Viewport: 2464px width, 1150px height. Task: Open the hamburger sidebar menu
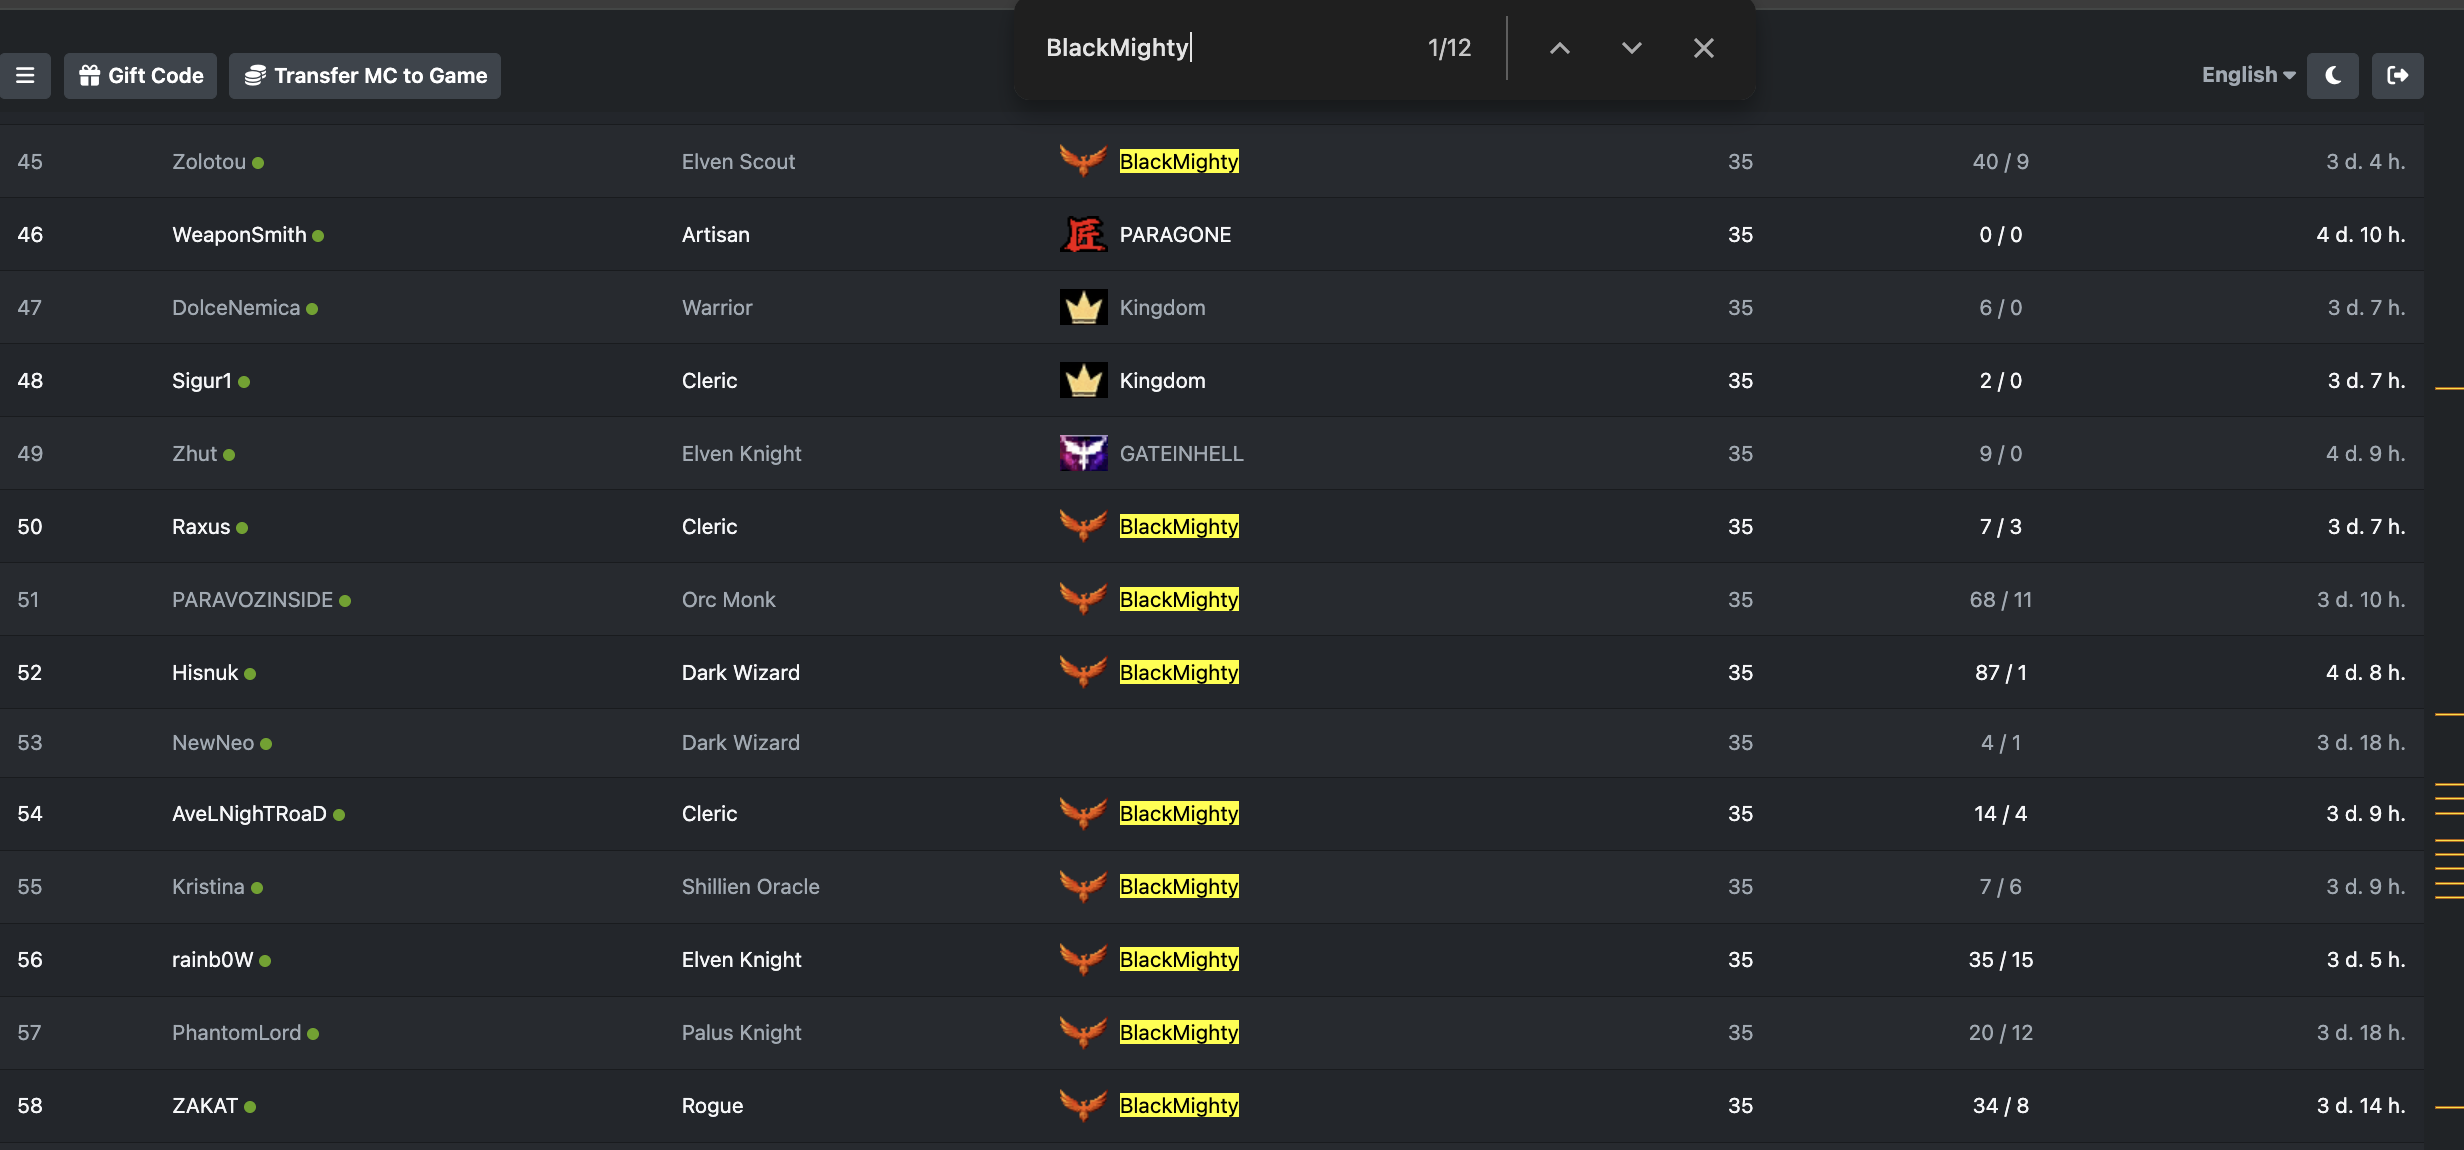point(25,76)
